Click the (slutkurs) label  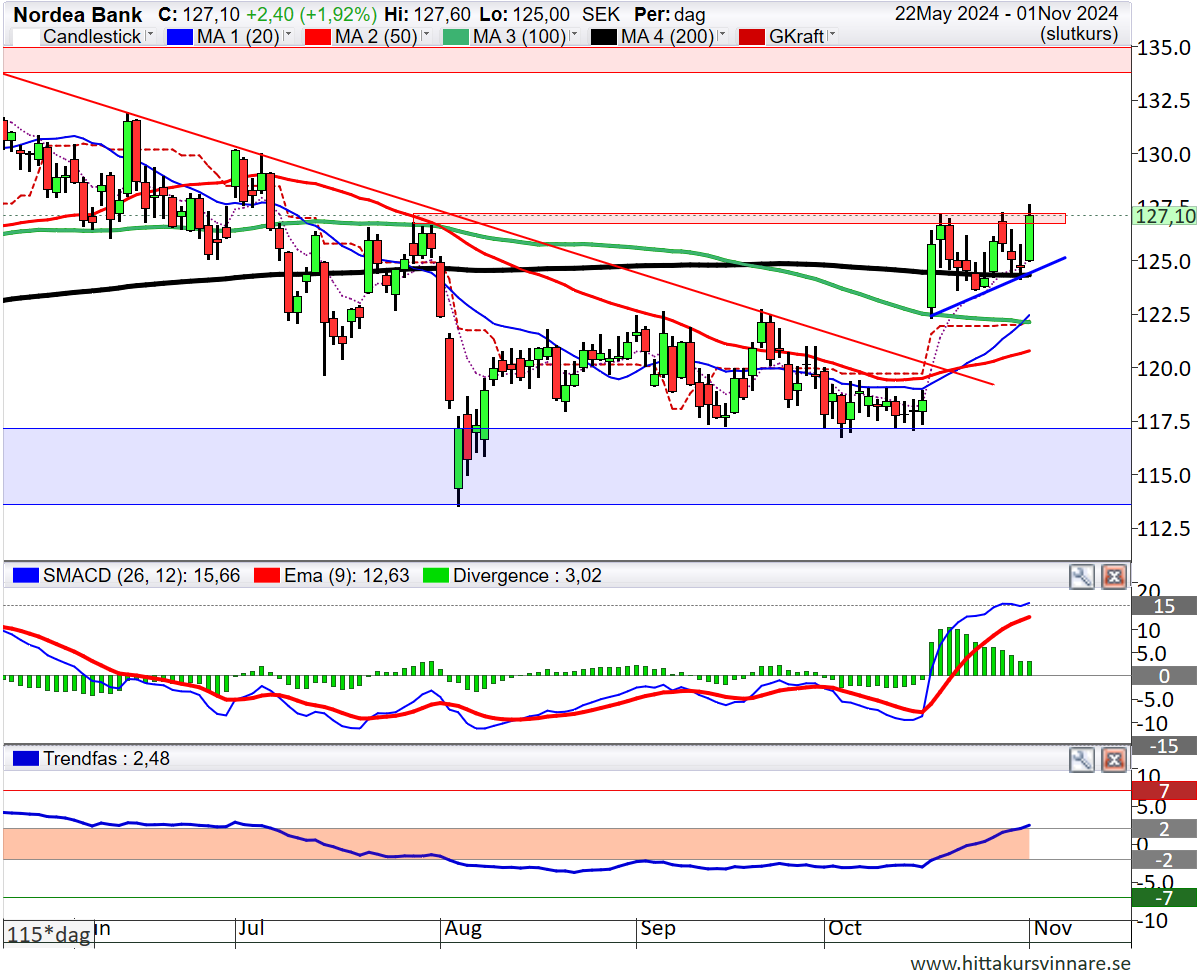(1081, 33)
